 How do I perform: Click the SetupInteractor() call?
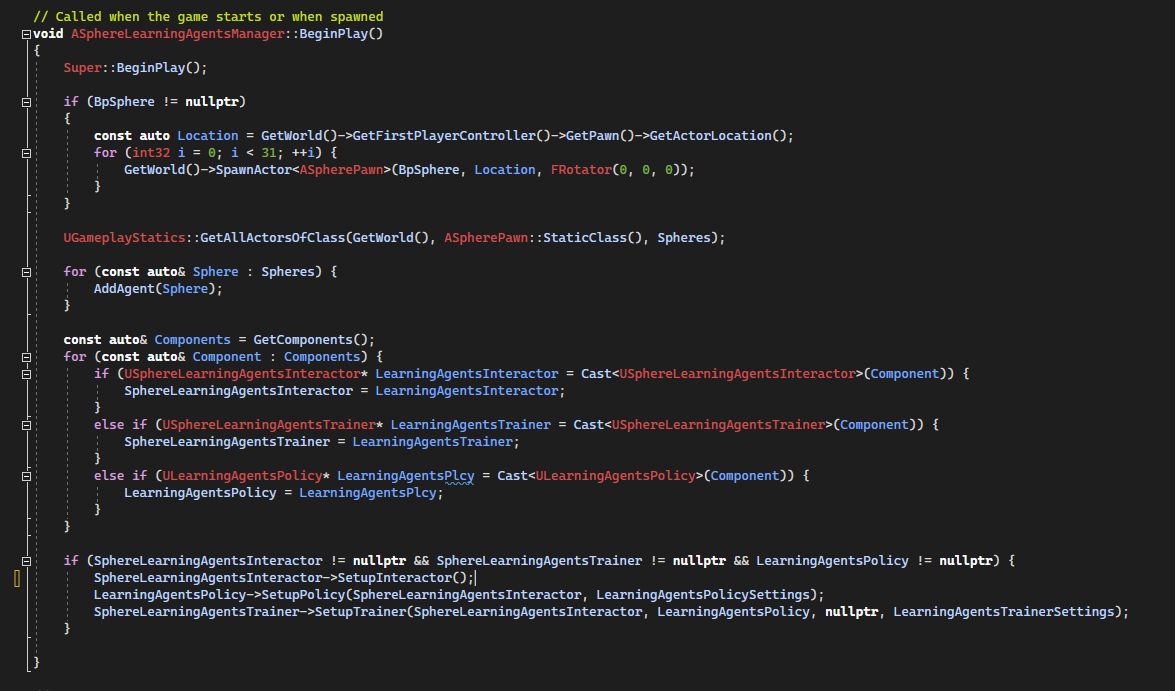click(402, 578)
